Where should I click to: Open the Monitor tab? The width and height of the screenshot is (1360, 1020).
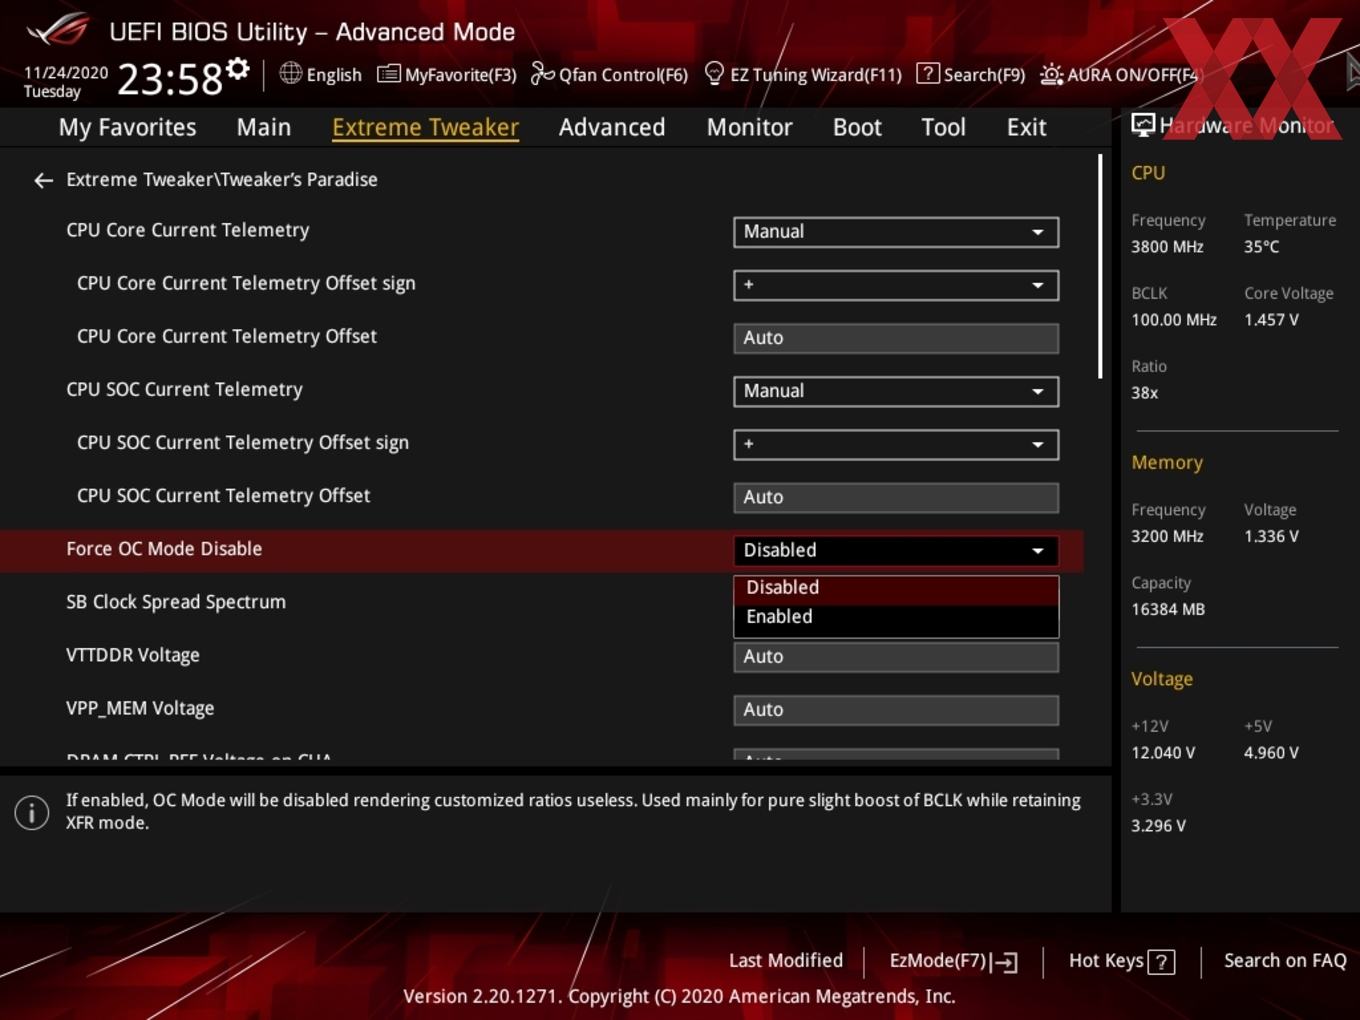click(x=749, y=127)
